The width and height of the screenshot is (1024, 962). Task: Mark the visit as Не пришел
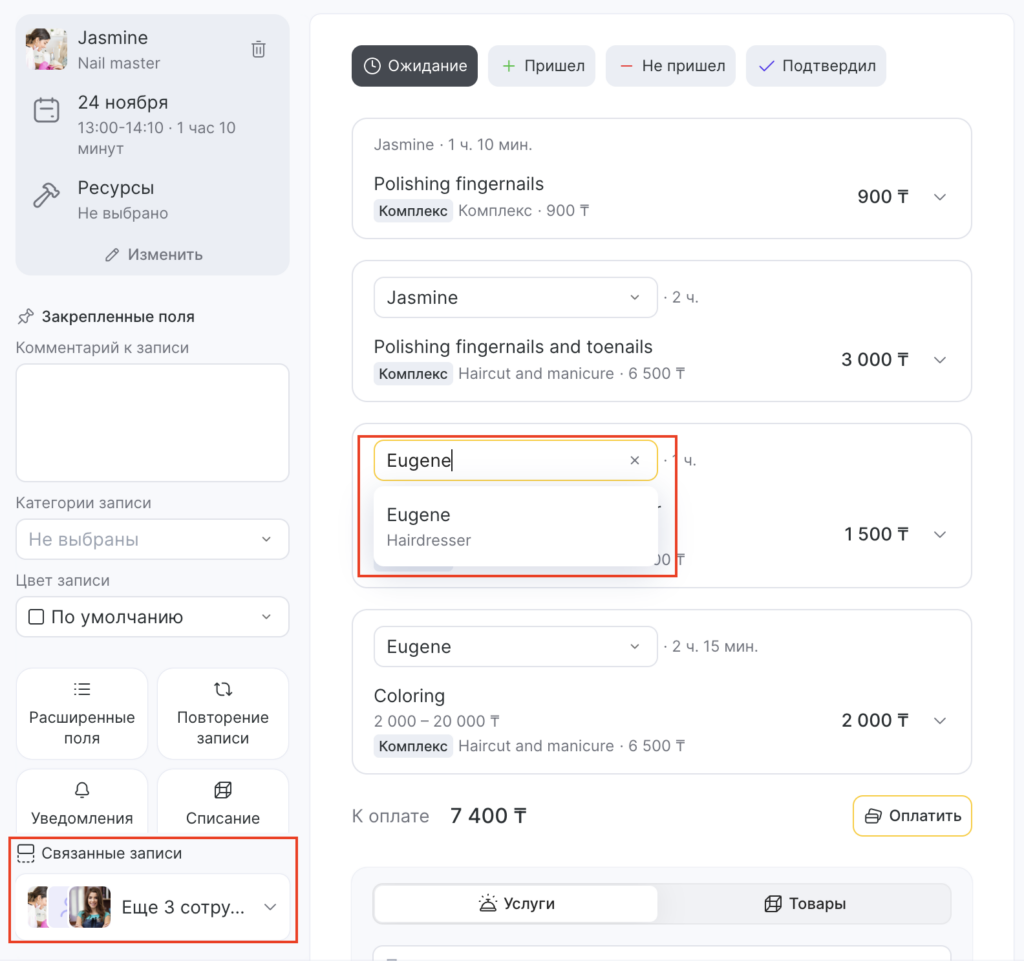(671, 66)
